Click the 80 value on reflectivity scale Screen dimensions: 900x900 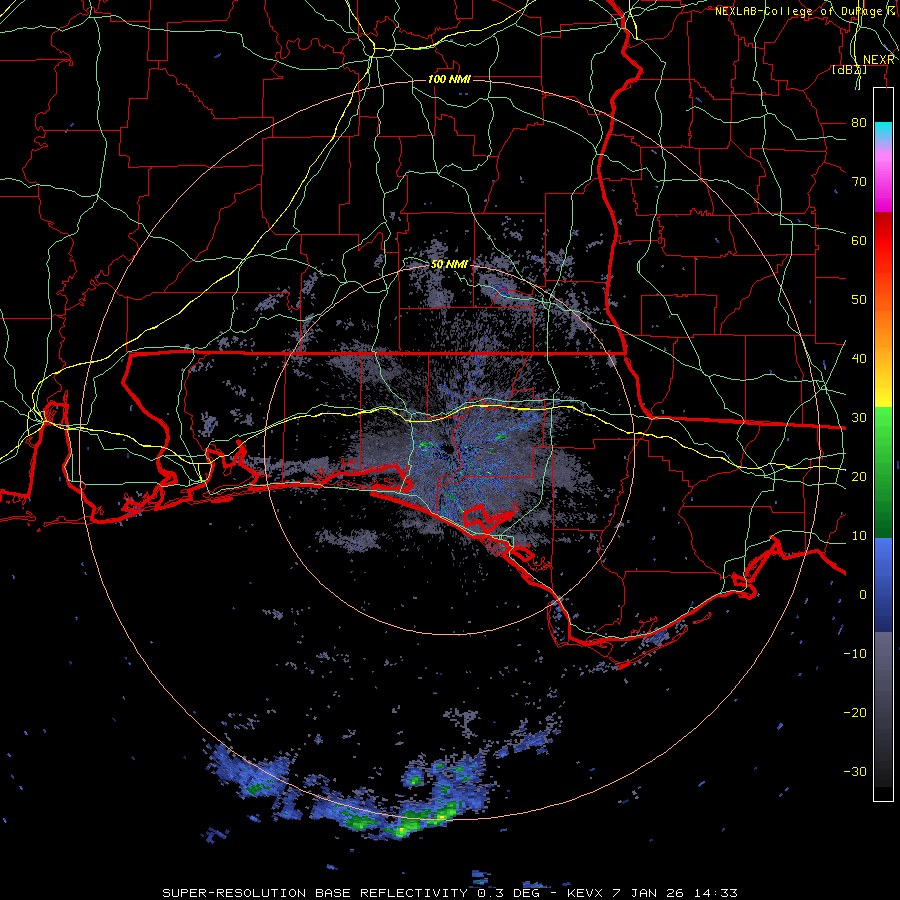(859, 123)
